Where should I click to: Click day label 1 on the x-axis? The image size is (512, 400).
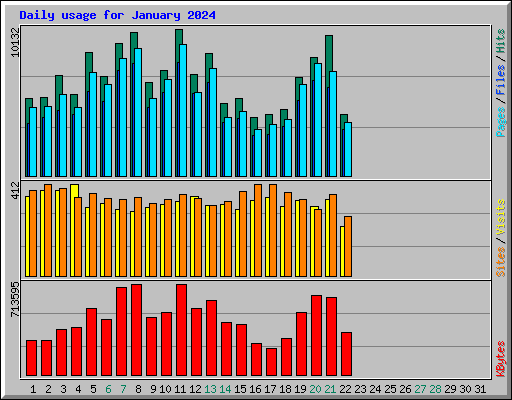[x=33, y=389]
